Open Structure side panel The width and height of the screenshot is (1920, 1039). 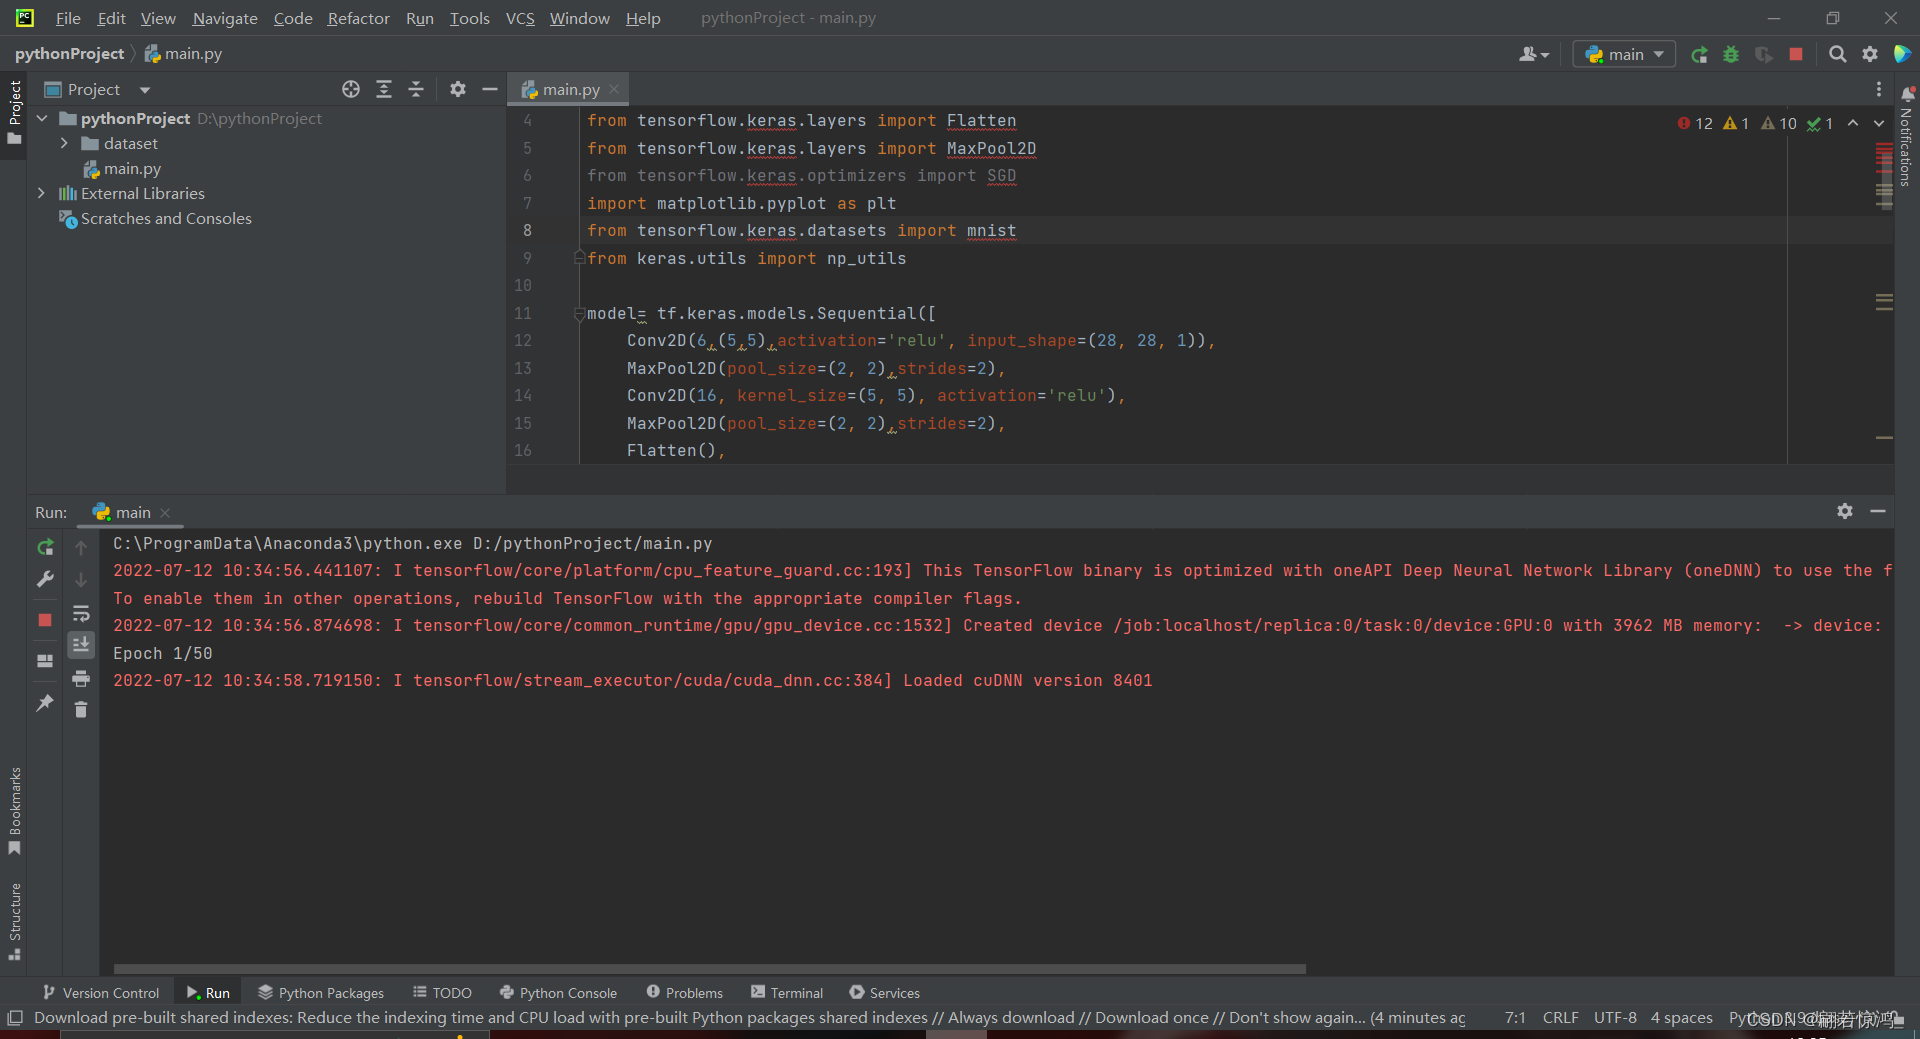[x=14, y=921]
